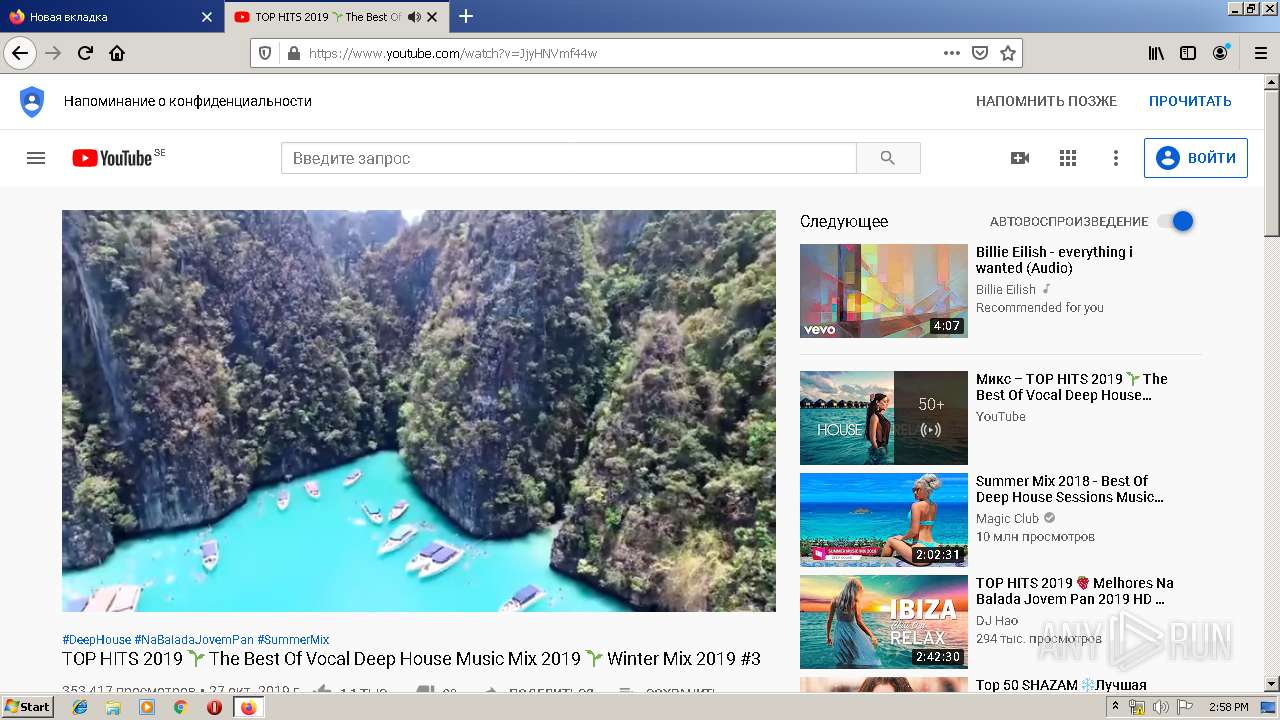Go back with the browser back arrow
The width and height of the screenshot is (1280, 720).
point(20,53)
